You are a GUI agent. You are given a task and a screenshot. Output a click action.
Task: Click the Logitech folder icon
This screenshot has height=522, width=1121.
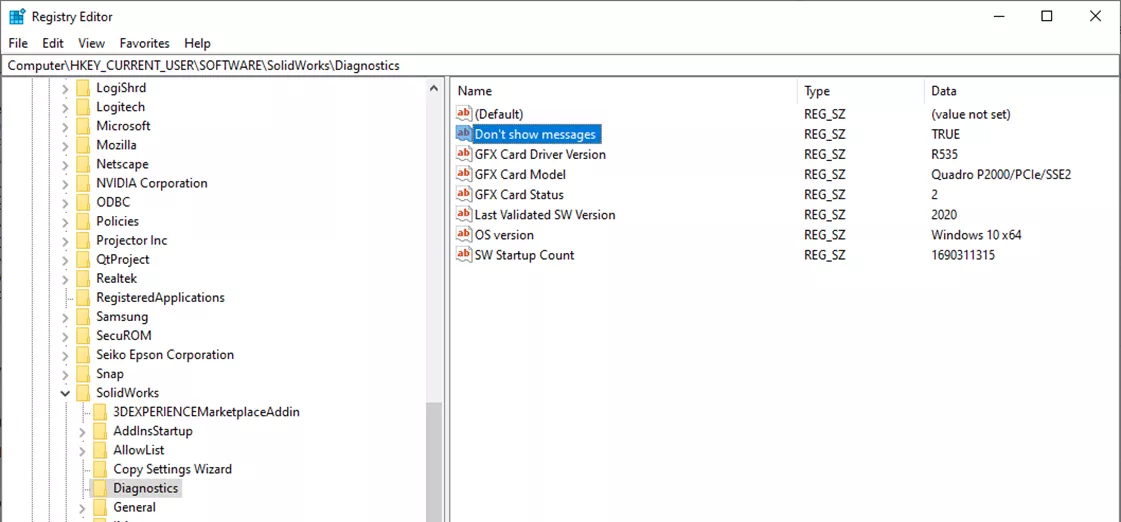click(x=84, y=107)
